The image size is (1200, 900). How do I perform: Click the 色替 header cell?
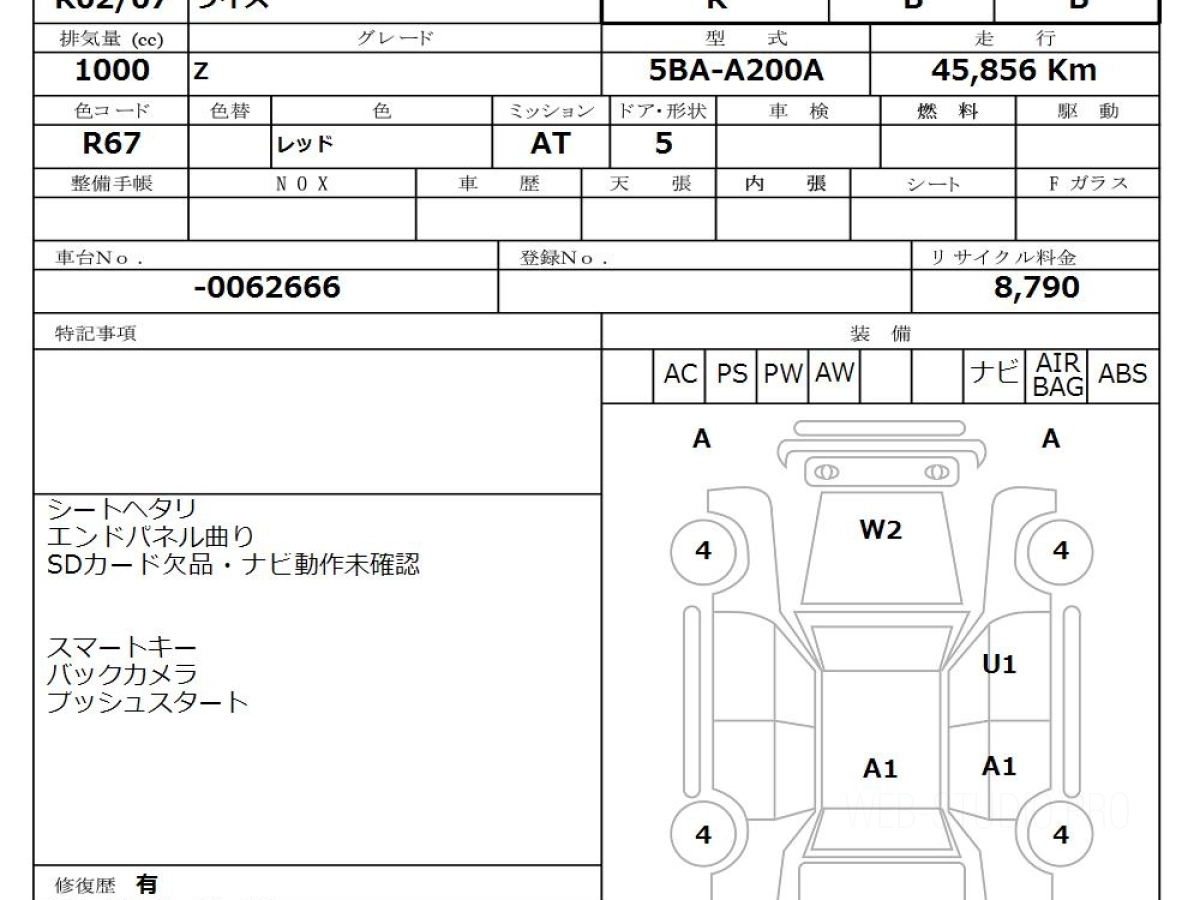[230, 112]
